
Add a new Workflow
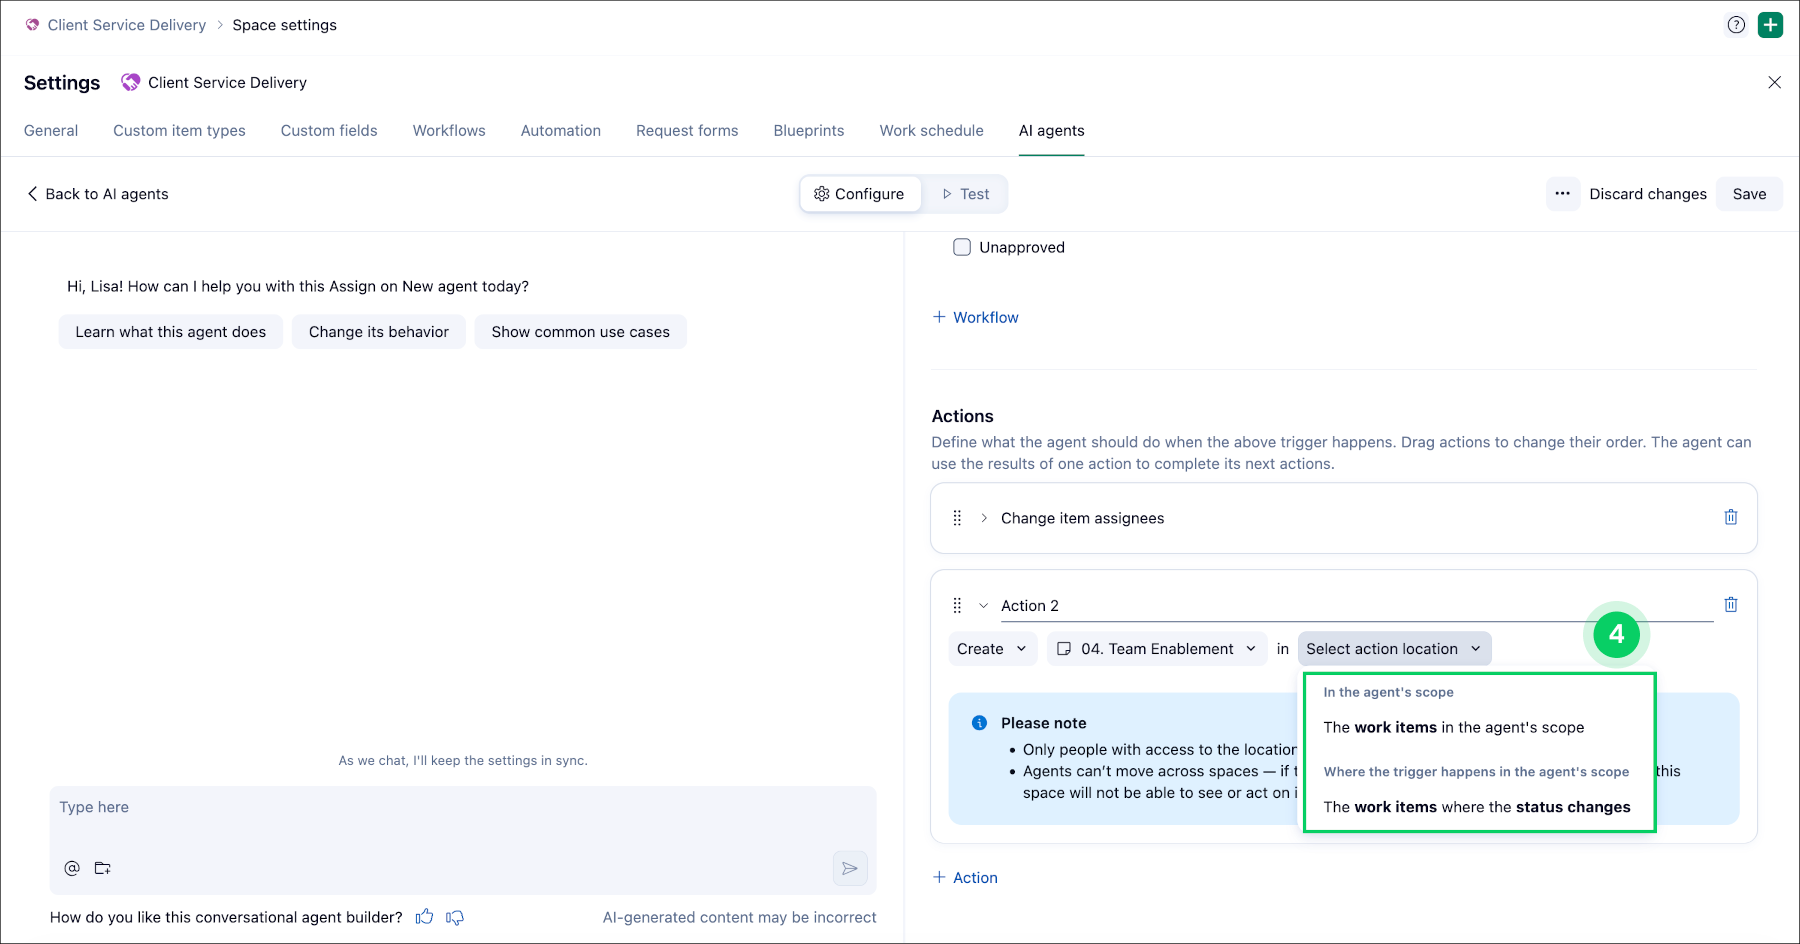pyautogui.click(x=976, y=317)
